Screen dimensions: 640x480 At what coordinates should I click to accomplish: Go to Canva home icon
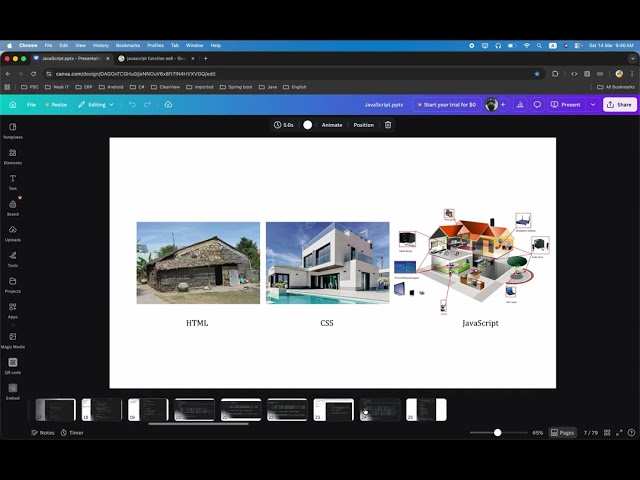pyautogui.click(x=13, y=104)
